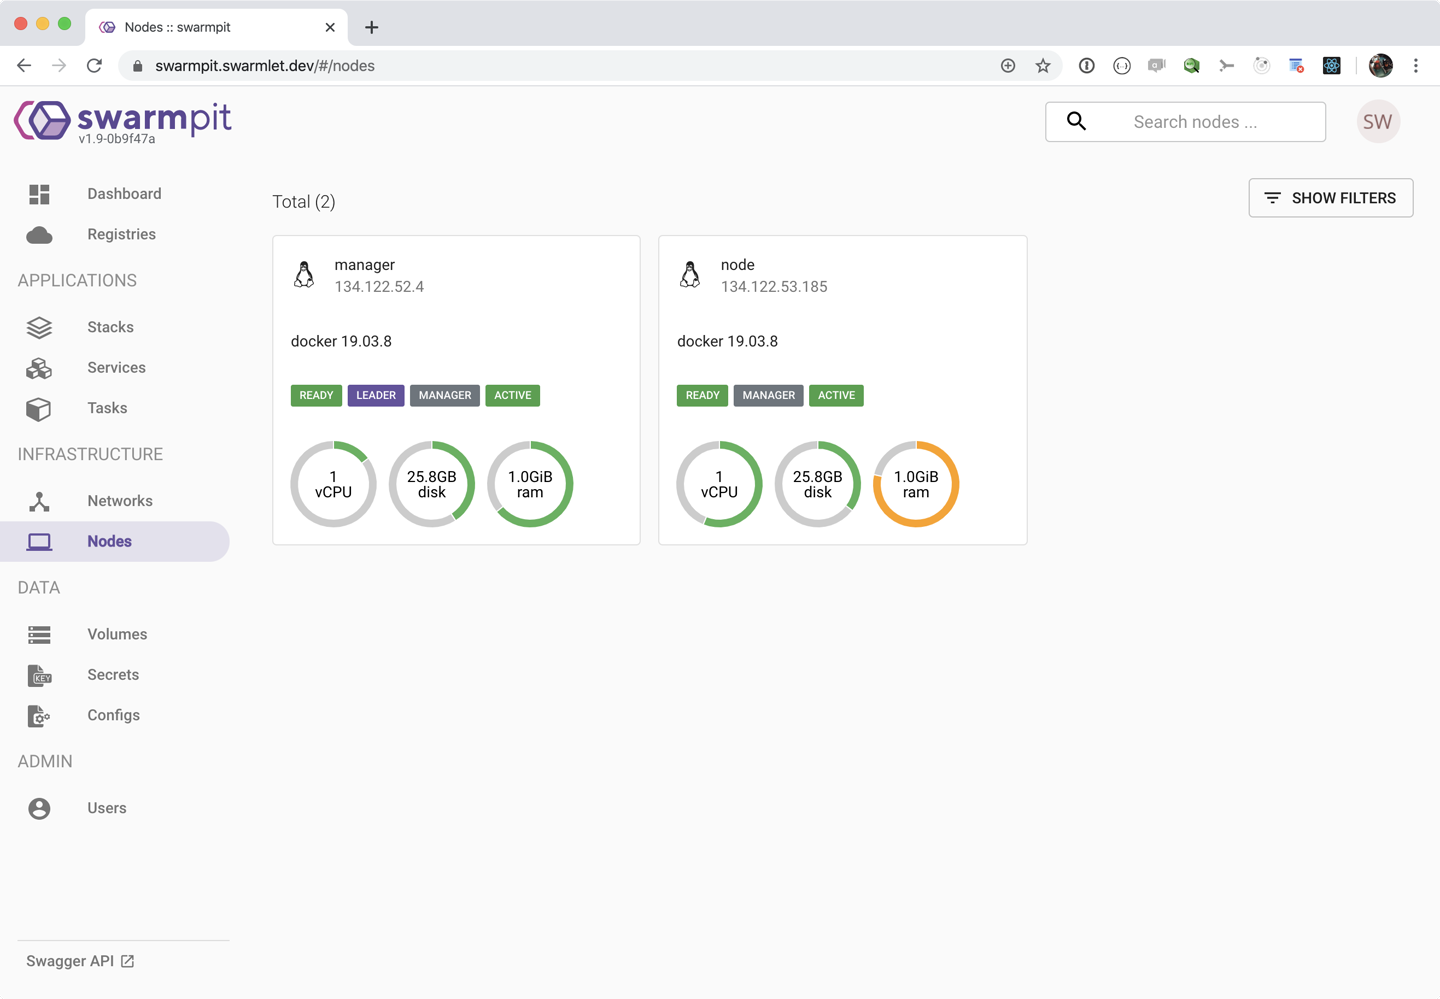Image resolution: width=1440 pixels, height=999 pixels.
Task: Click the Stacks layers icon
Action: coord(39,328)
